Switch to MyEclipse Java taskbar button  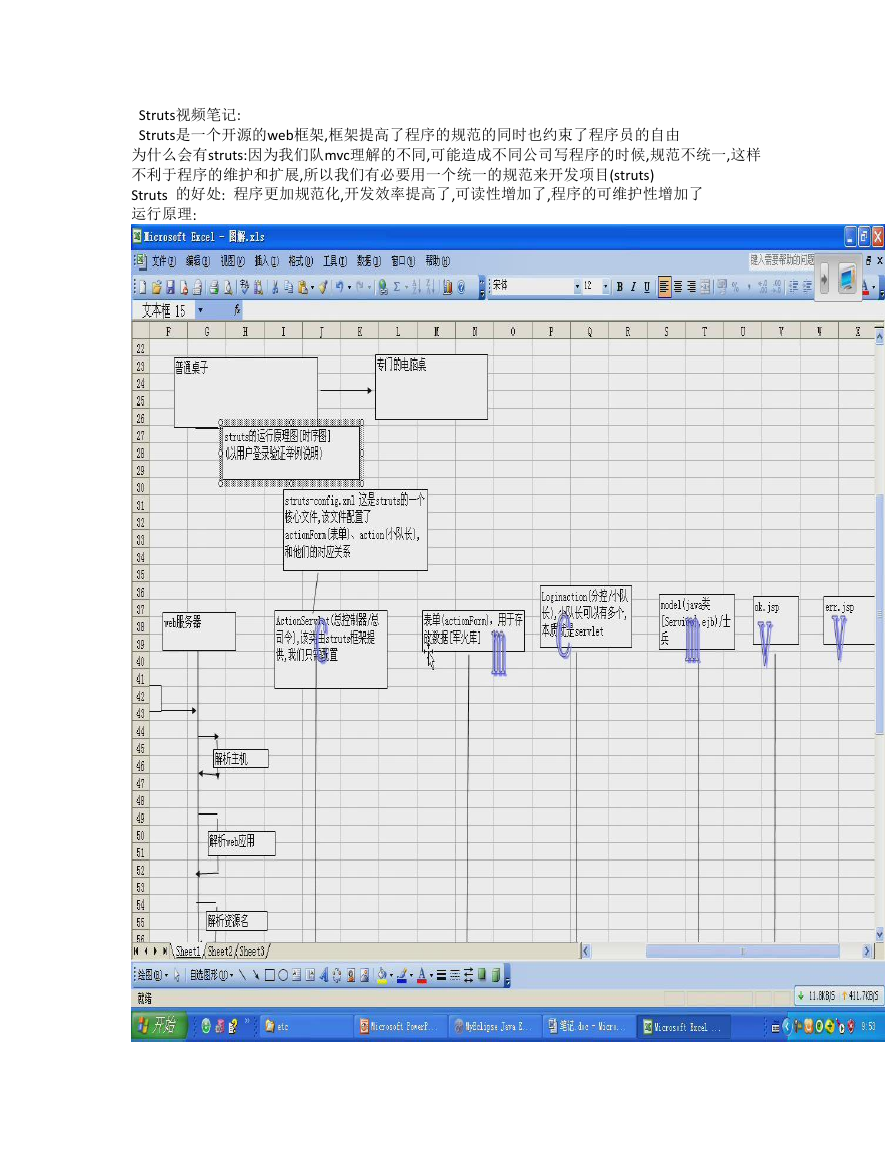click(493, 1026)
